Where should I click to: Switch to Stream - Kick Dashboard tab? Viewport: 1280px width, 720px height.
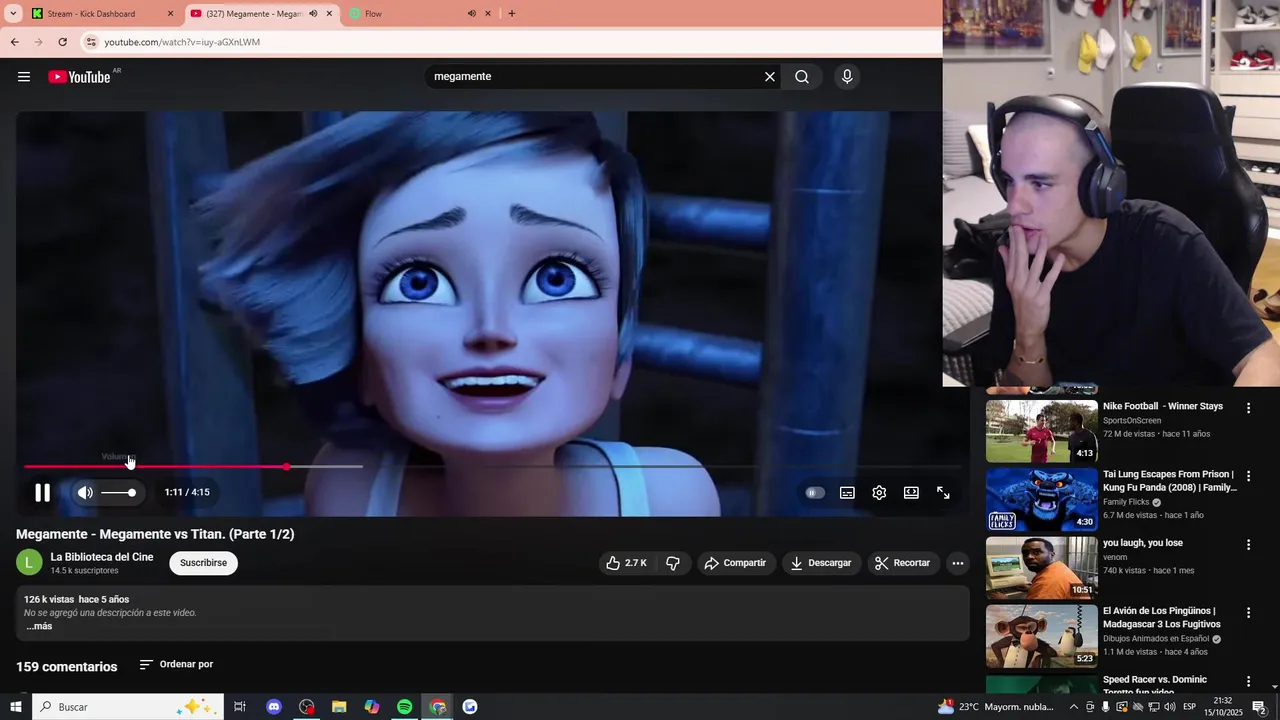100,14
